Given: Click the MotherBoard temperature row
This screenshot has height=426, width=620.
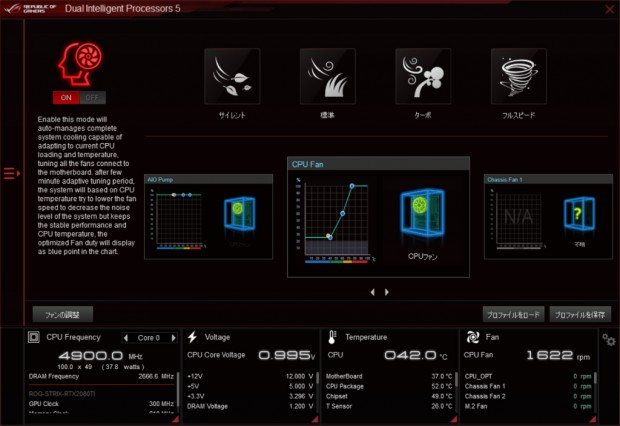Looking at the screenshot, I should 389,376.
